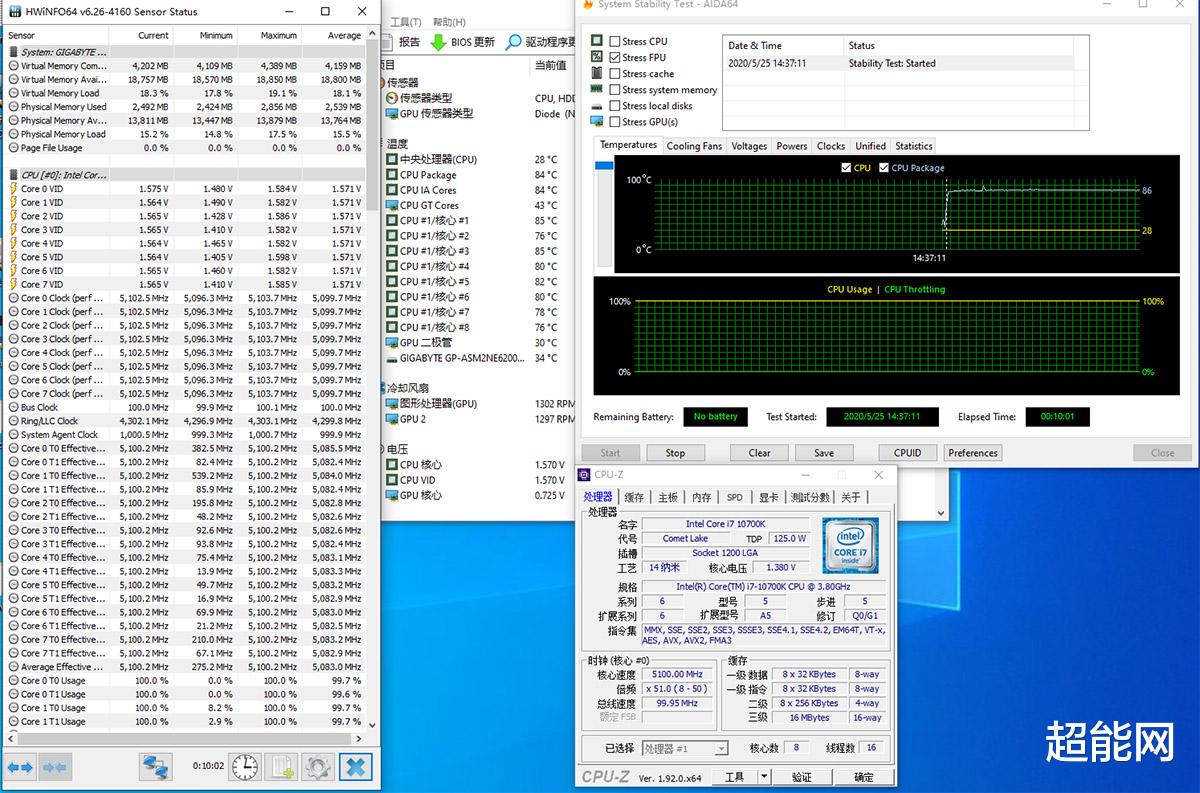Open AIDA64 Preferences button
This screenshot has height=793, width=1200.
[x=972, y=453]
